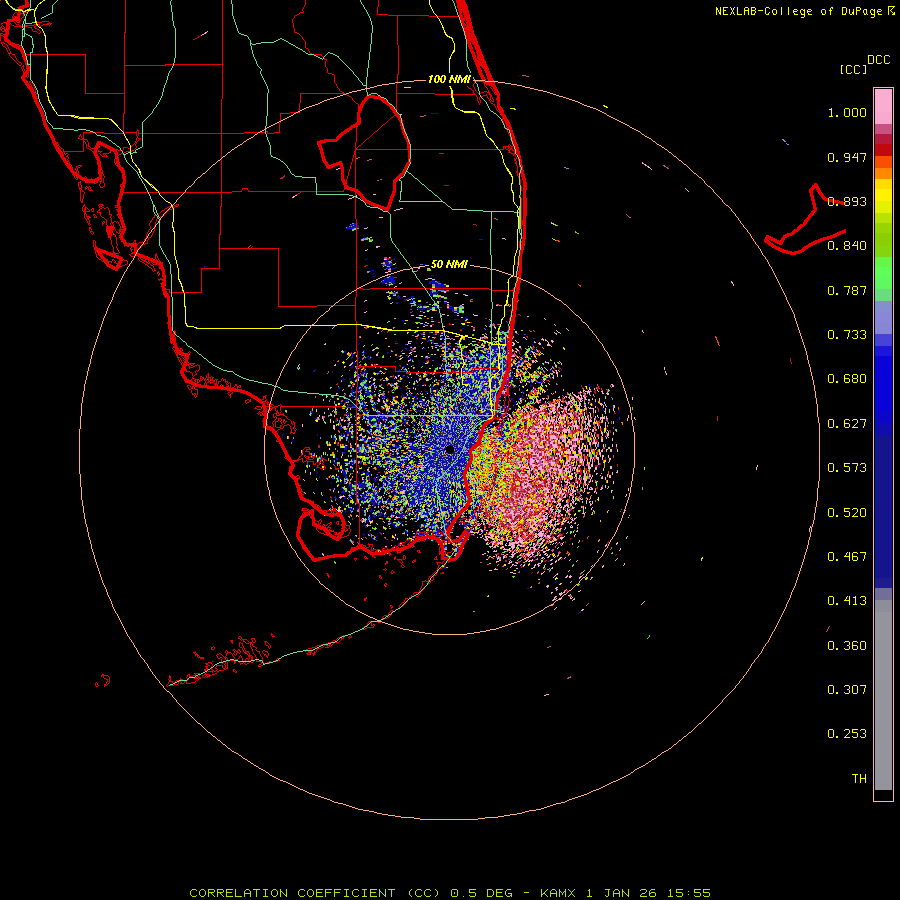Click the 100 NMI range ring label
This screenshot has height=900, width=900.
[x=449, y=79]
